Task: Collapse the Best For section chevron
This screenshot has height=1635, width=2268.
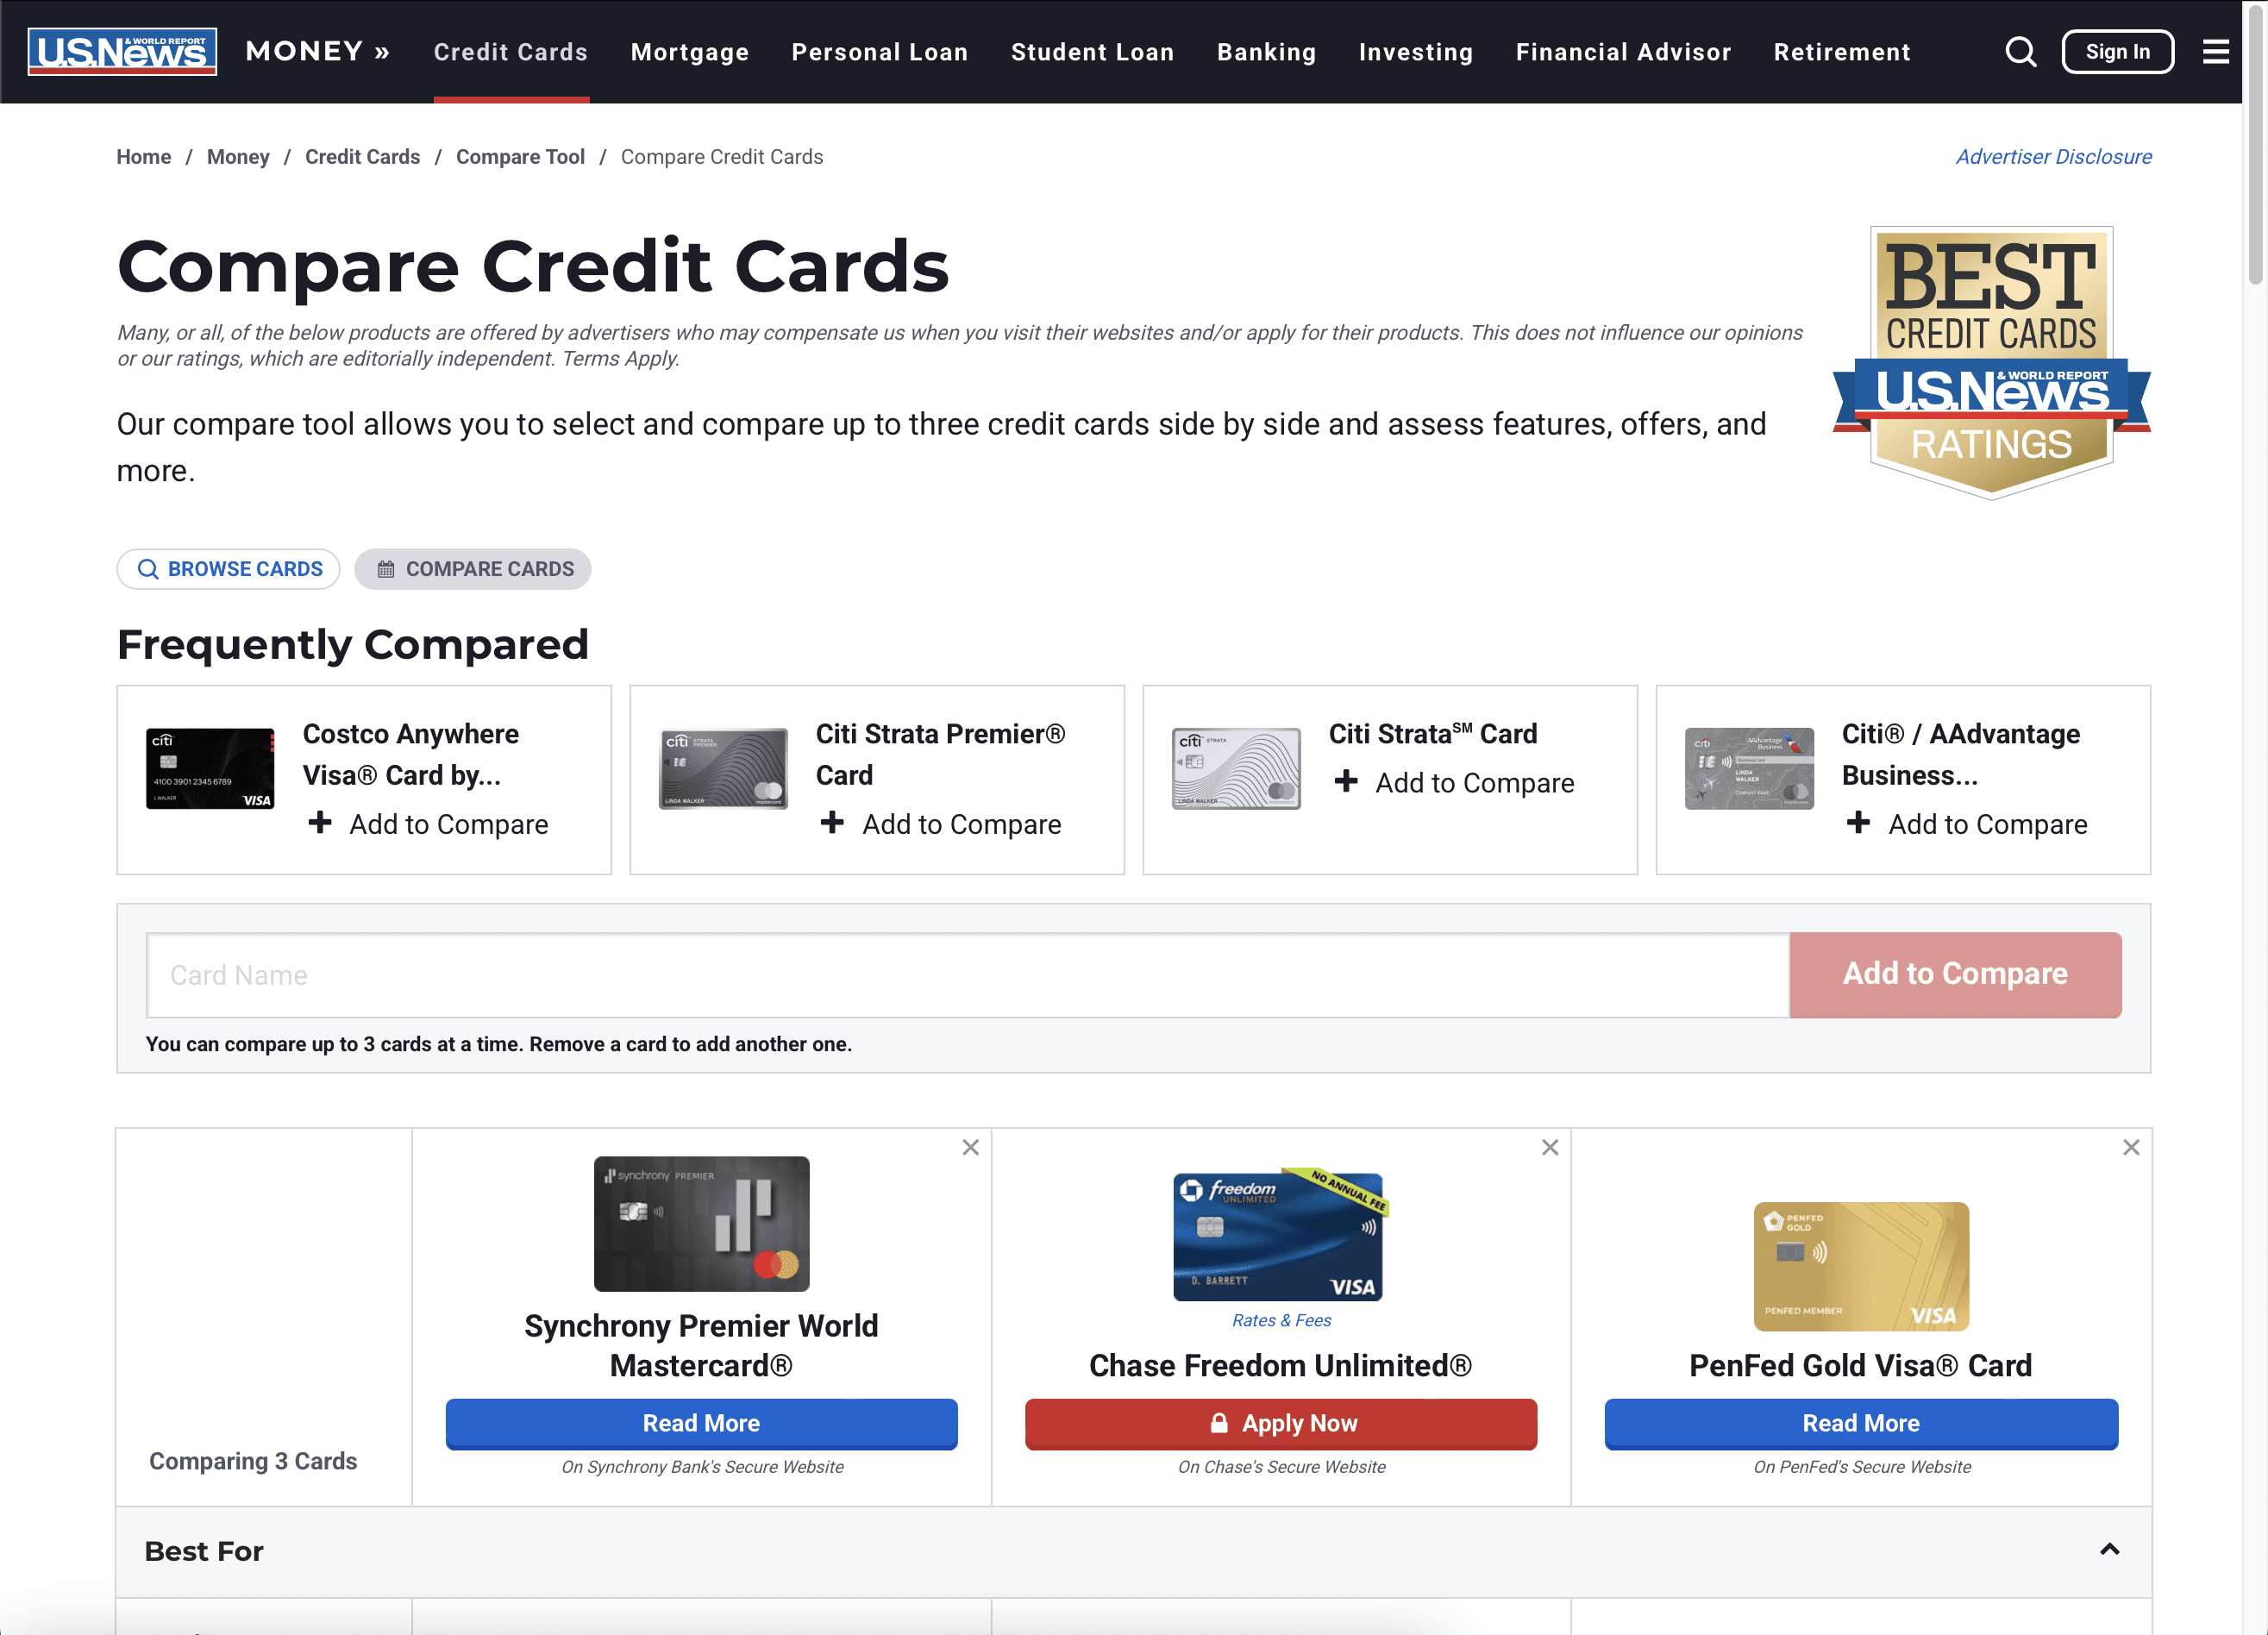Action: pyautogui.click(x=2109, y=1549)
